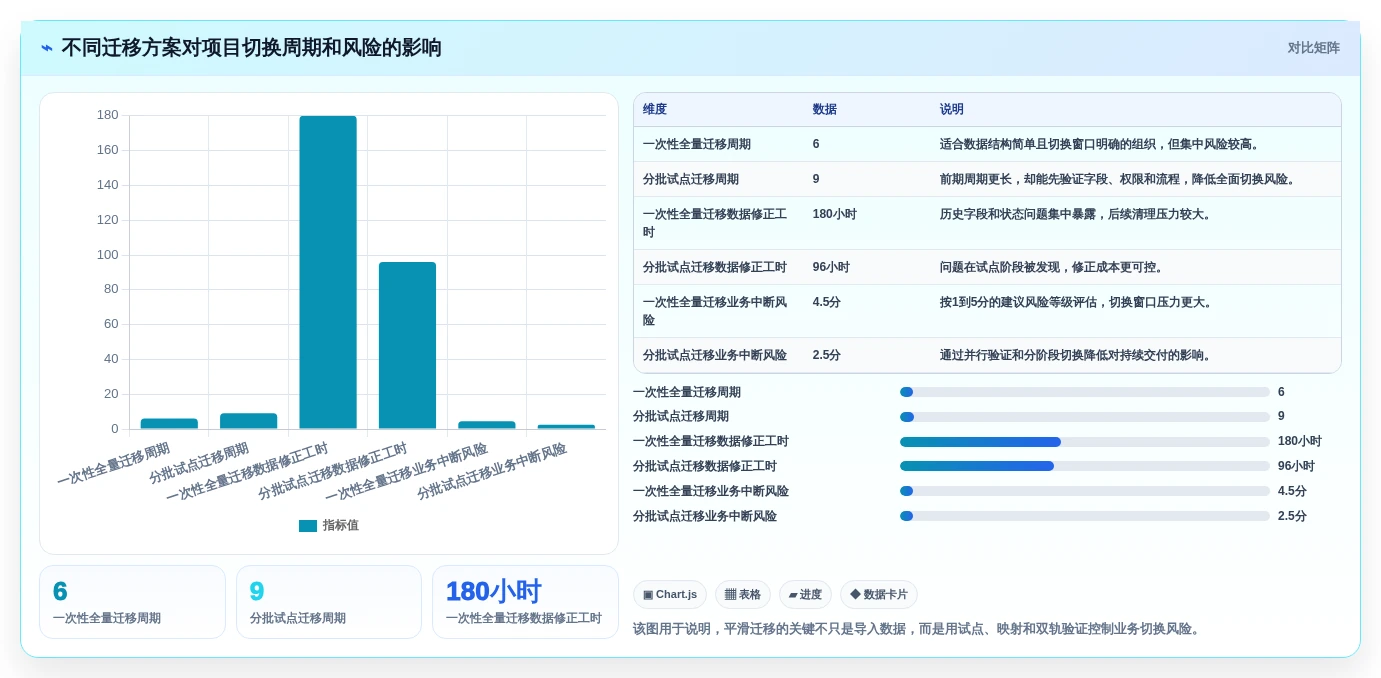This screenshot has width=1381, height=678.
Task: Click progress bar for 一次性全量迁移业务中断风险
Action: pyautogui.click(x=1085, y=491)
